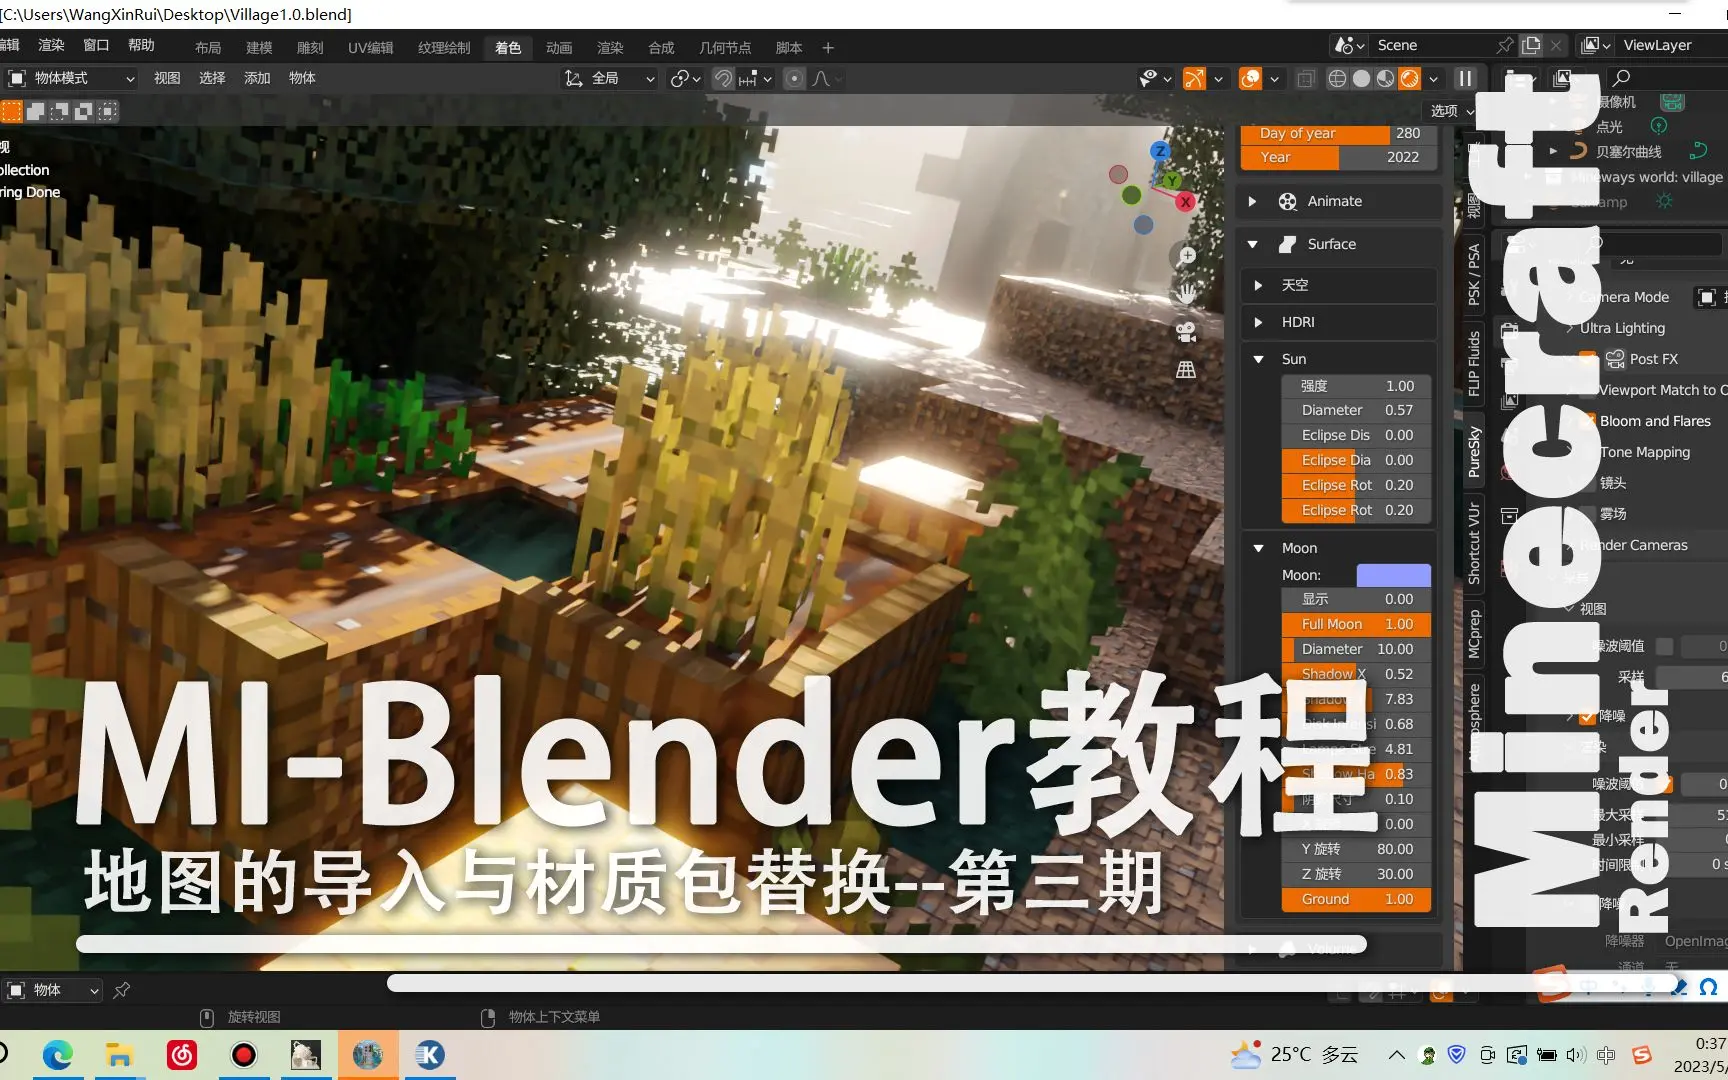This screenshot has width=1728, height=1080.
Task: Toggle X-ray view icon
Action: (1305, 78)
